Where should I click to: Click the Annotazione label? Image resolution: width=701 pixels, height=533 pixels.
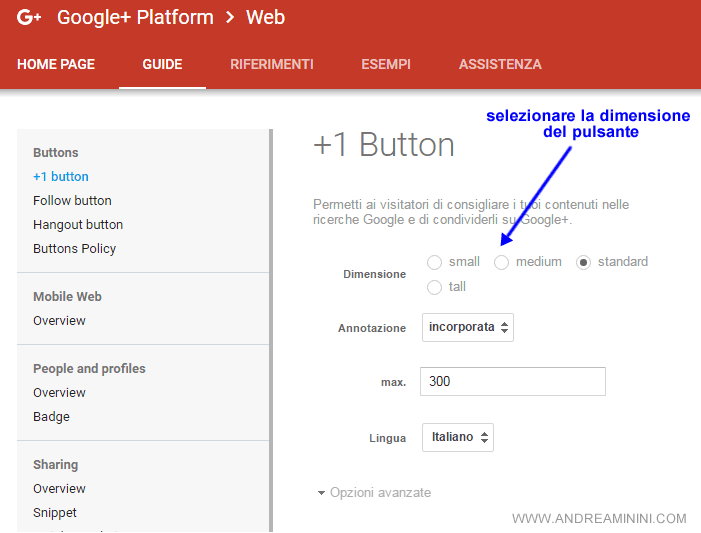pos(372,328)
